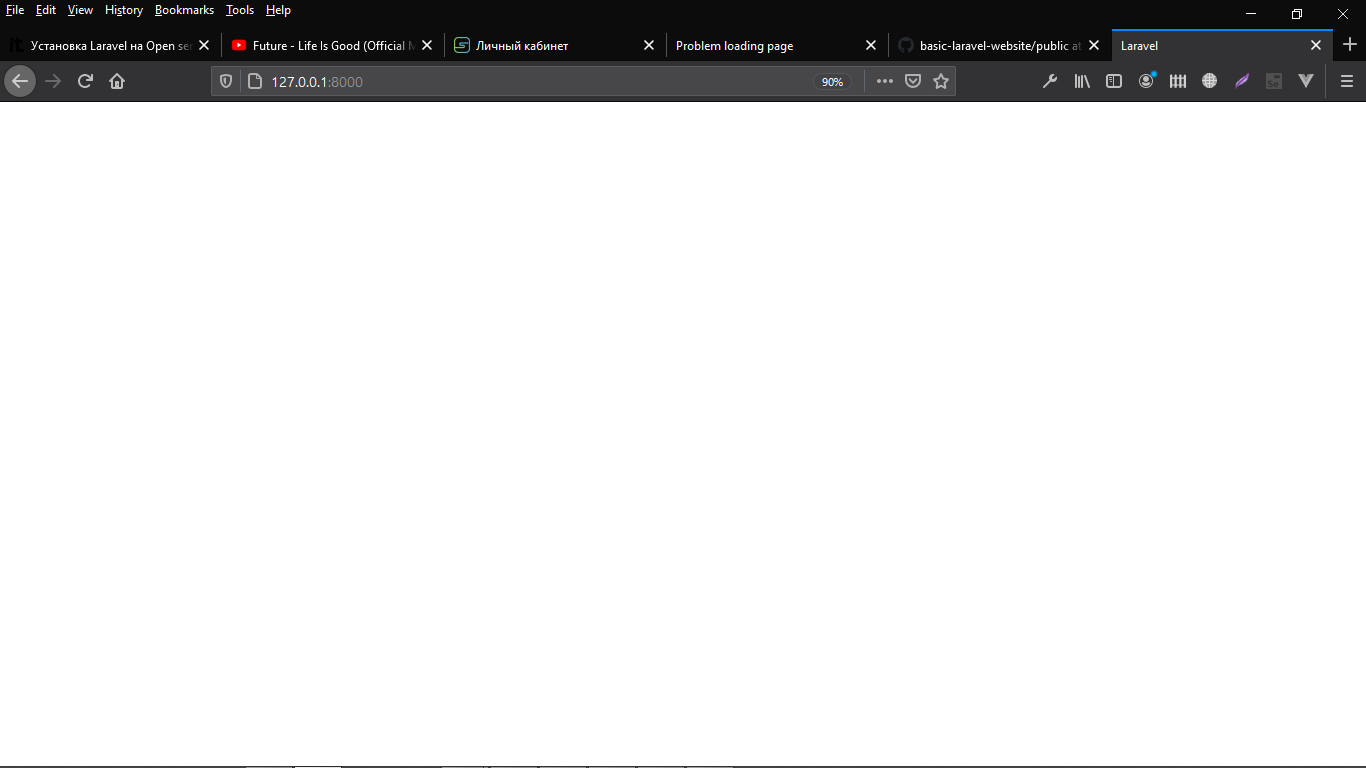Screen dimensions: 1366x768
Task: Close the Future - Life Is Good tab
Action: 427,45
